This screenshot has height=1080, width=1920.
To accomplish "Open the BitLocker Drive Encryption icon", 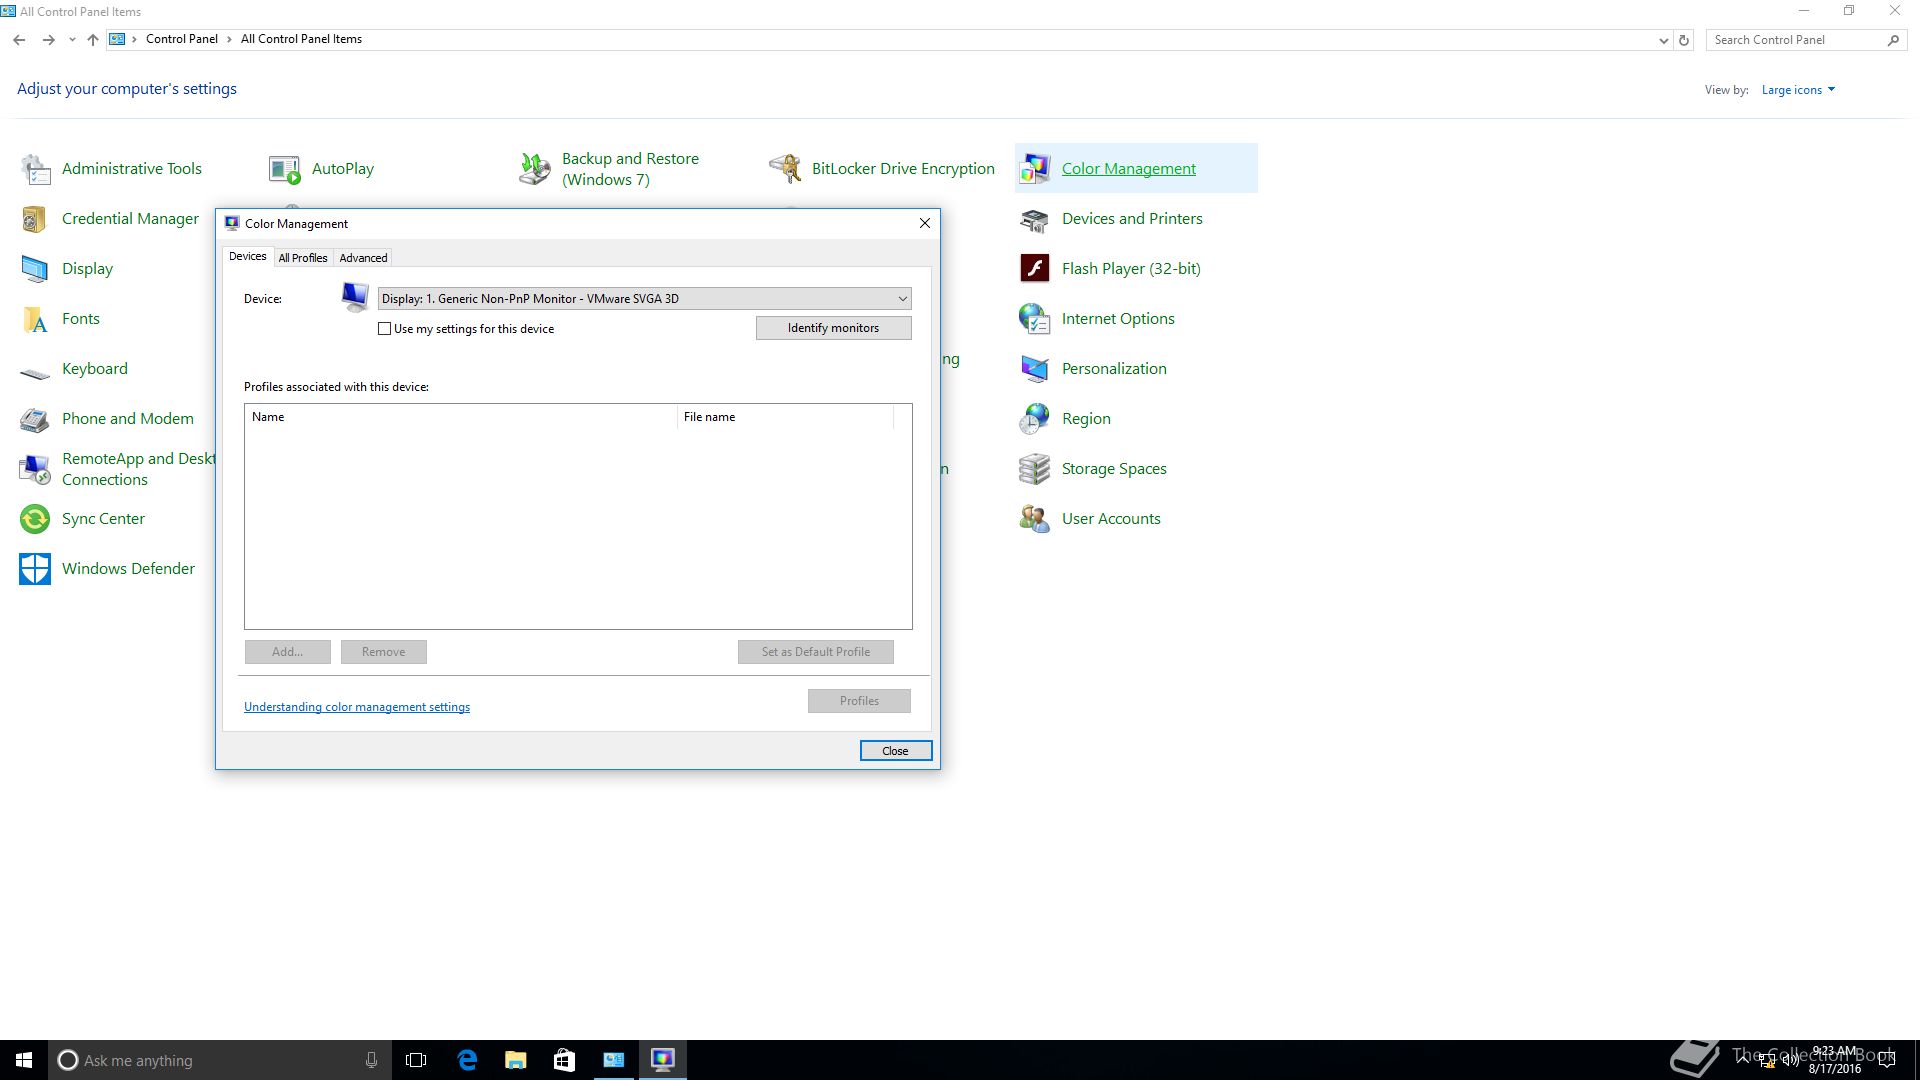I will [785, 169].
